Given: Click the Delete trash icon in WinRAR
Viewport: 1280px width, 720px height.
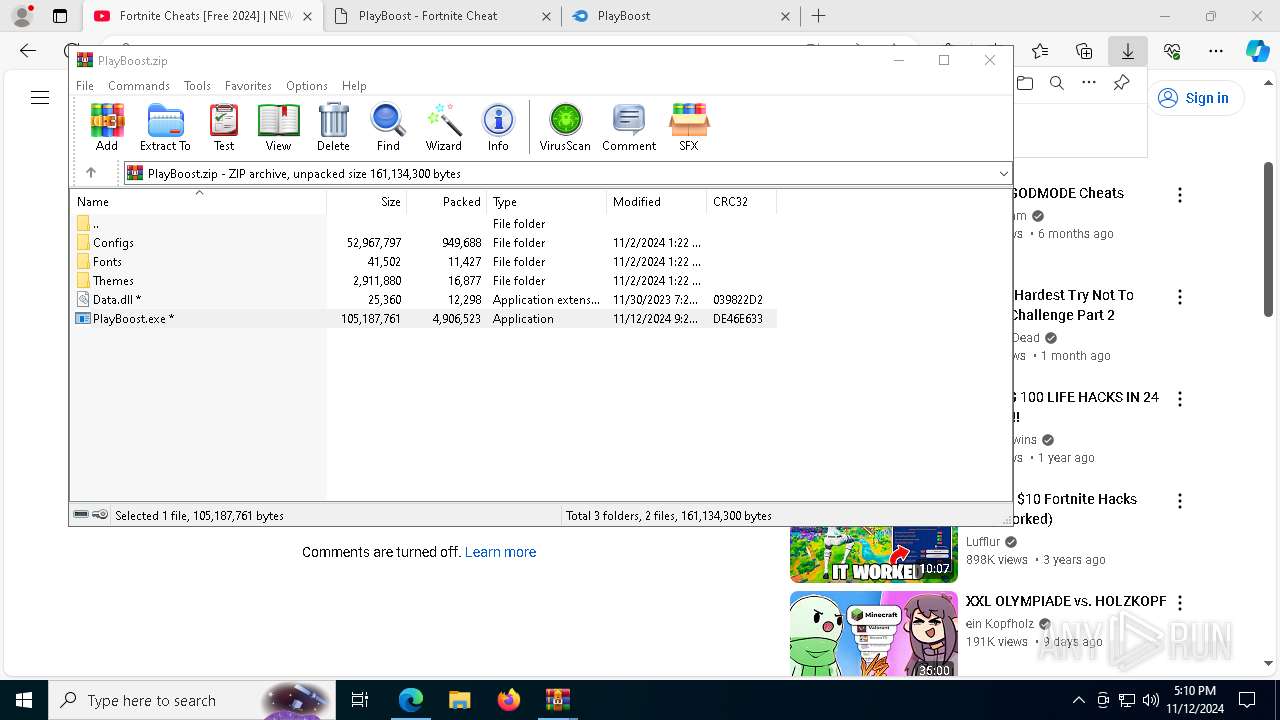Looking at the screenshot, I should 333,127.
